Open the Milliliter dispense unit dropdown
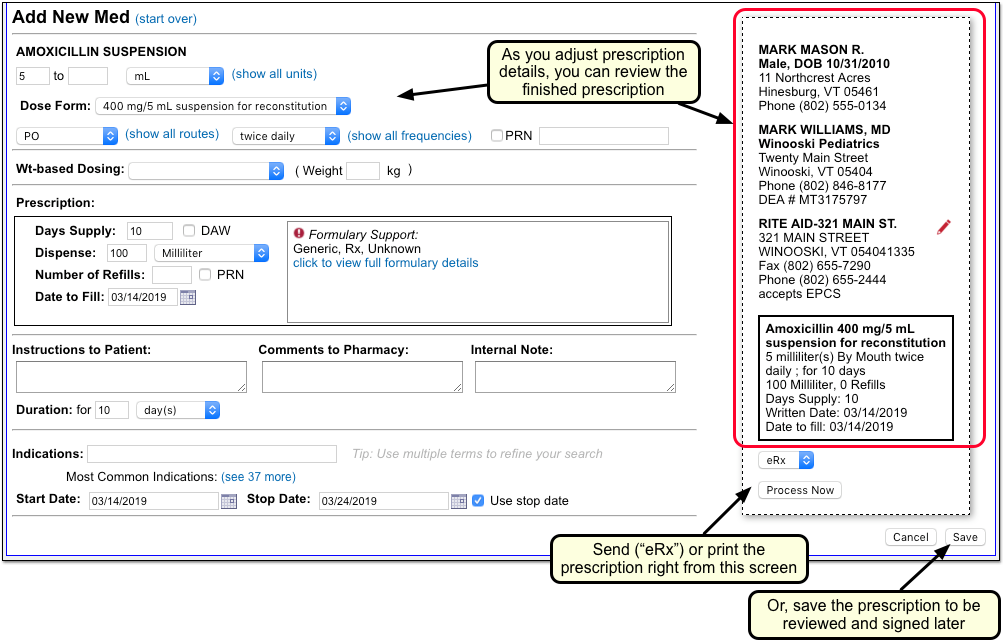 click(x=212, y=253)
